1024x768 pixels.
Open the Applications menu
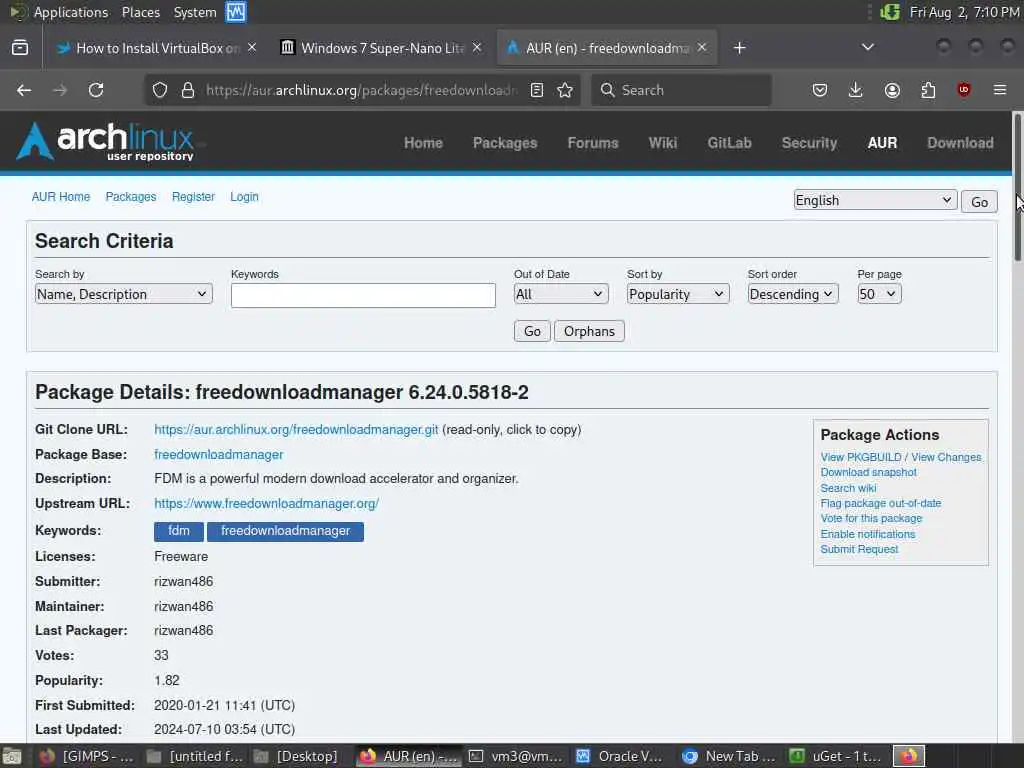(x=71, y=12)
